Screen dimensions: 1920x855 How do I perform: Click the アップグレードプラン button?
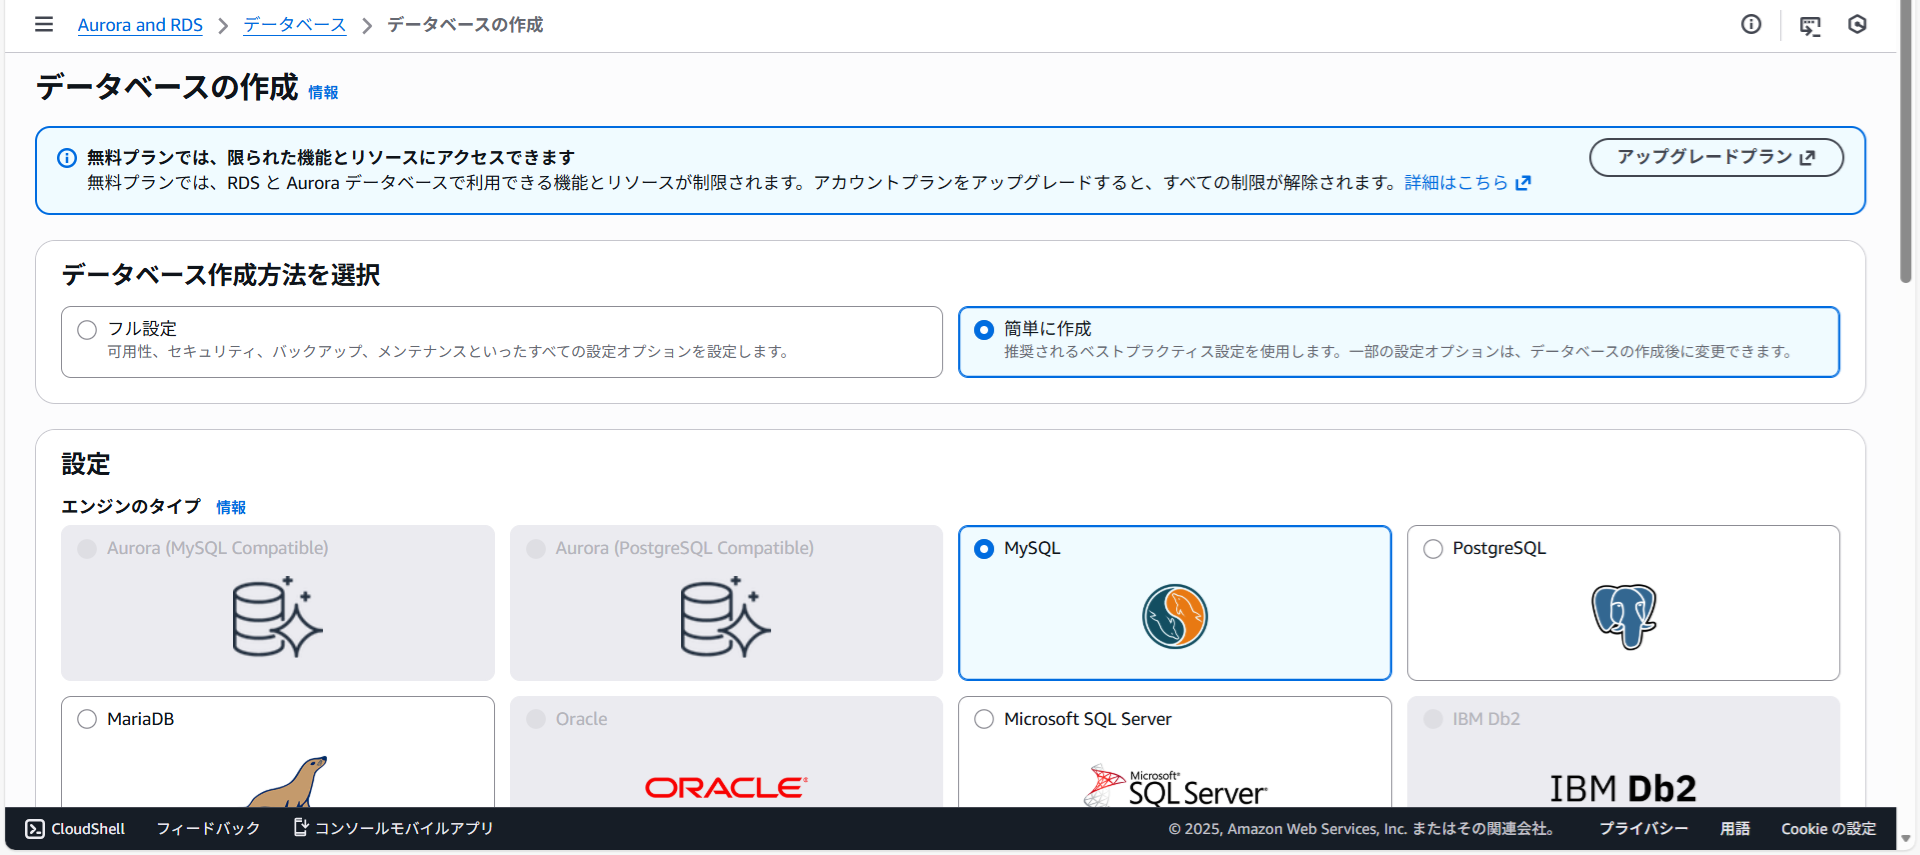(1716, 157)
